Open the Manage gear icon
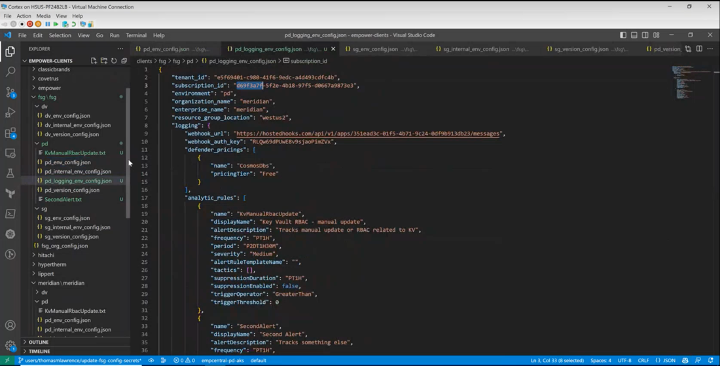The width and height of the screenshot is (720, 366). 10,345
